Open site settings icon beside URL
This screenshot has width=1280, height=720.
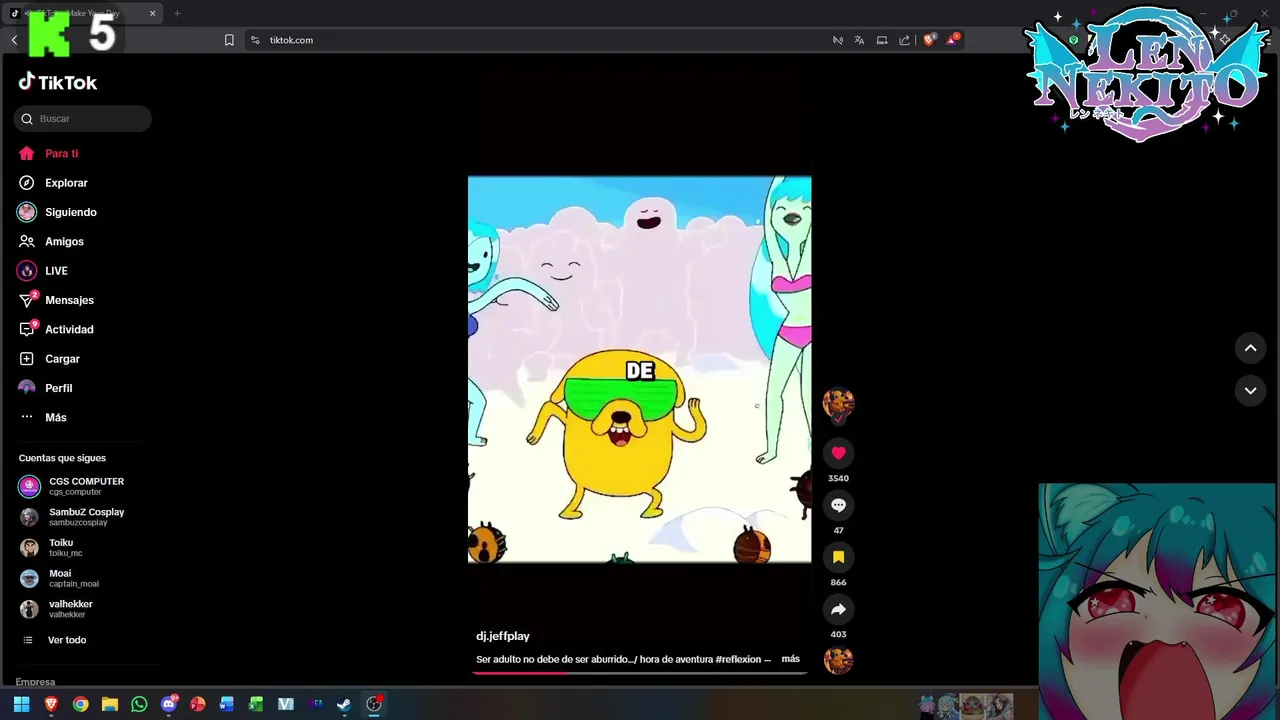[255, 40]
